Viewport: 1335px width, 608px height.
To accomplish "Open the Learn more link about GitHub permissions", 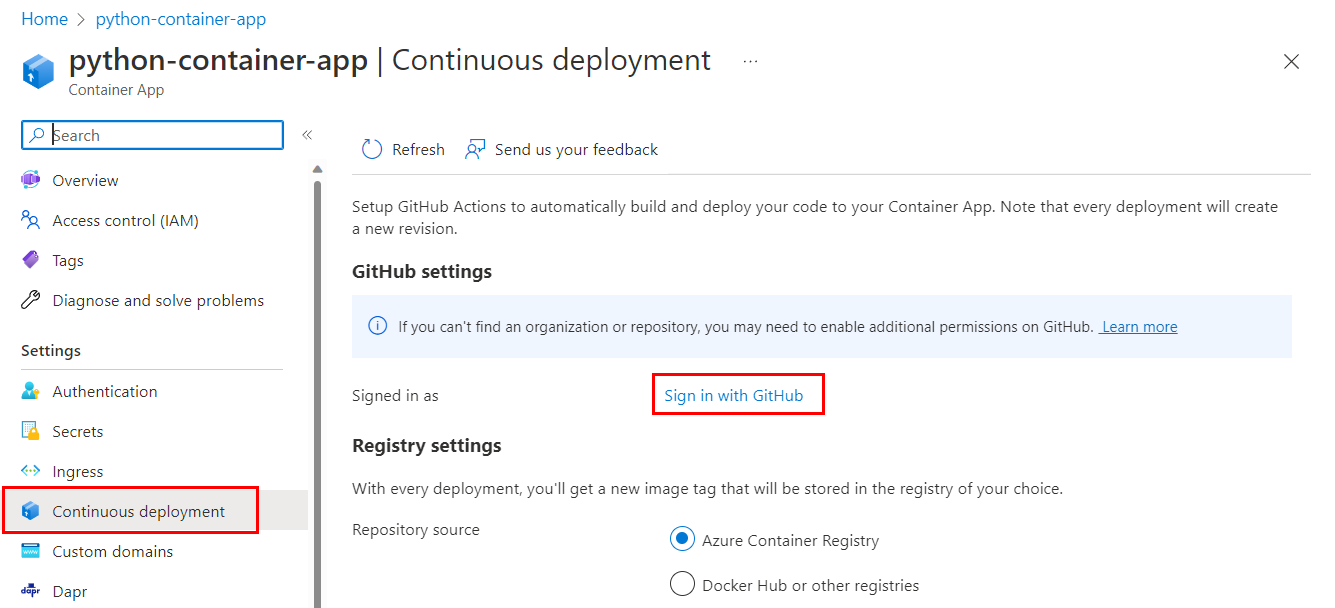I will [x=1137, y=326].
